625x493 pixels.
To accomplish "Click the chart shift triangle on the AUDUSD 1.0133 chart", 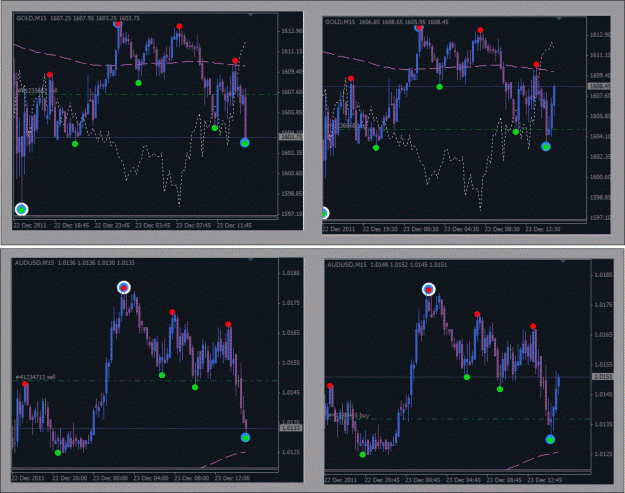I will tap(250, 259).
